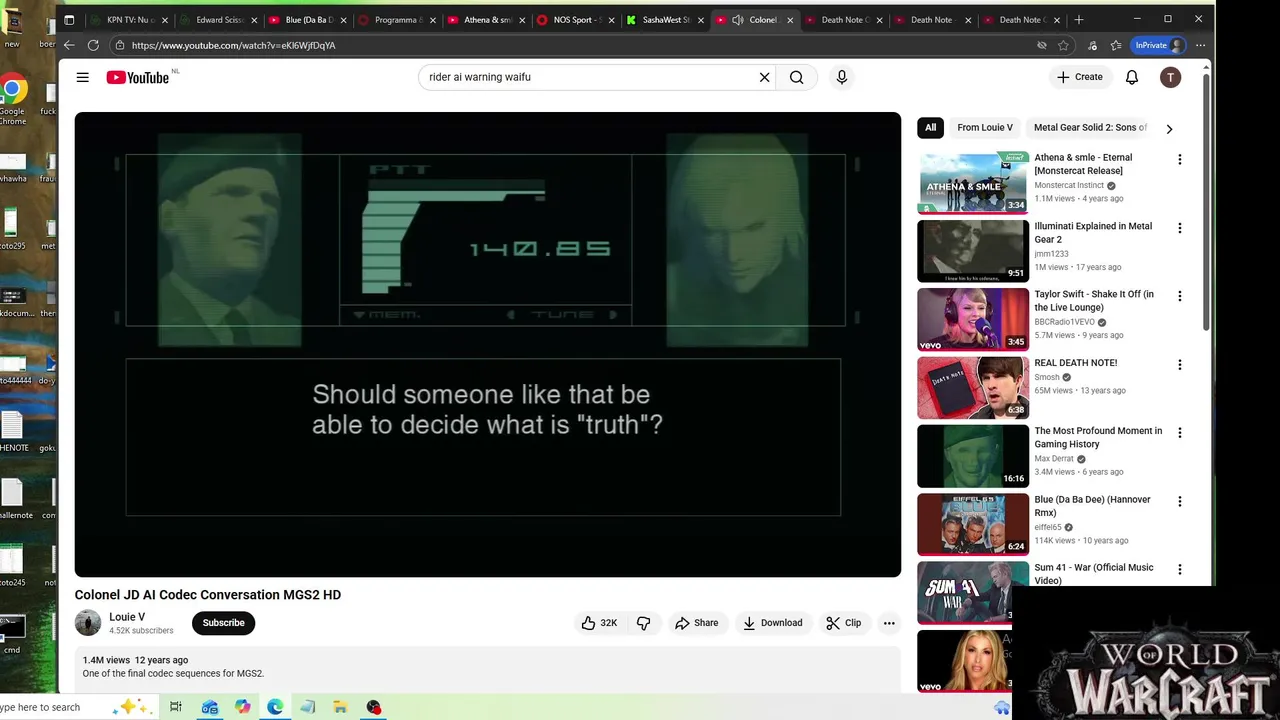Select Metal Gear Solid 2 chip

click(1090, 127)
